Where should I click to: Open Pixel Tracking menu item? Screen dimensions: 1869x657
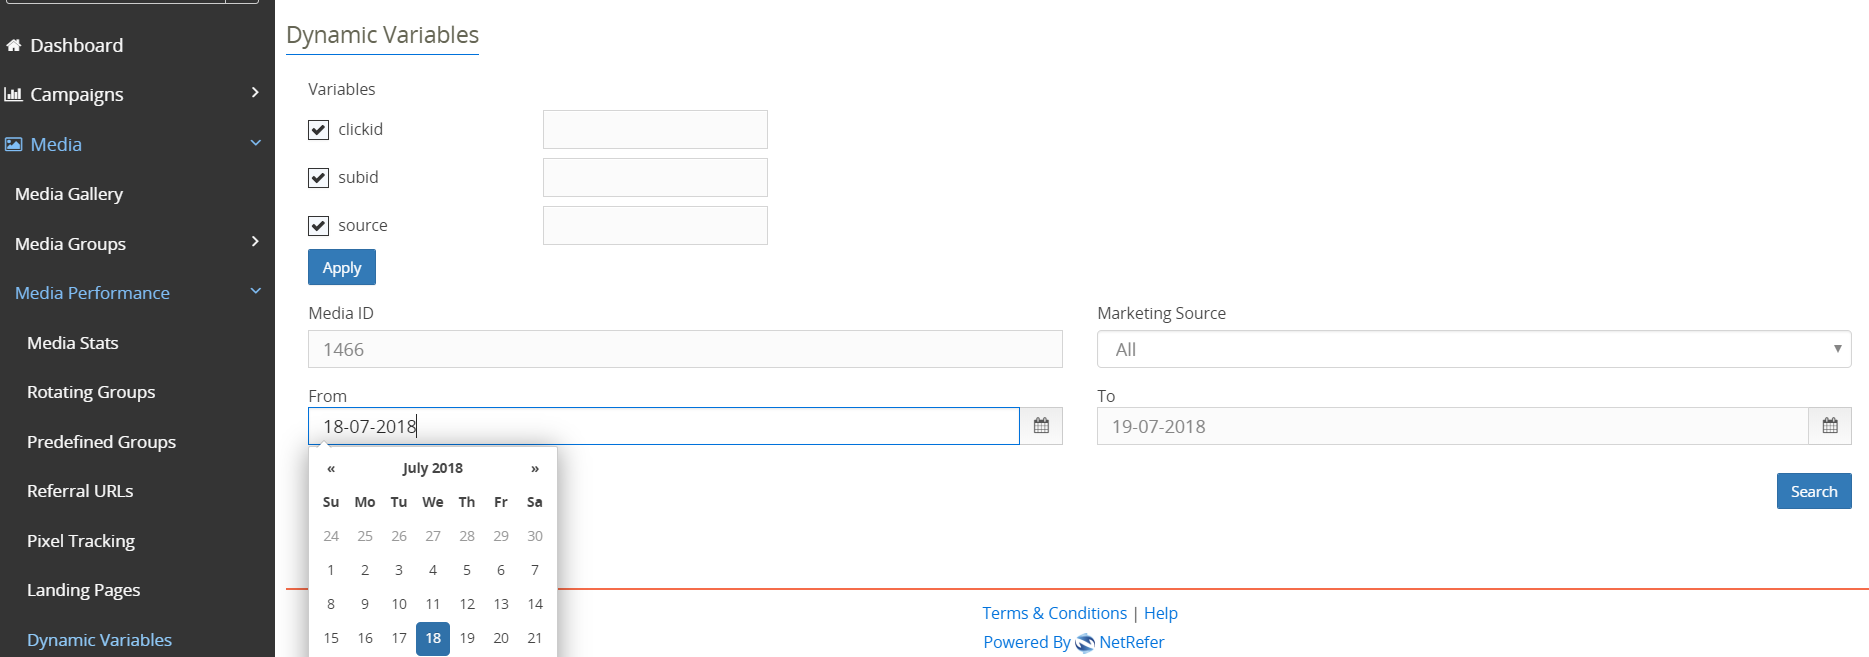click(x=81, y=541)
